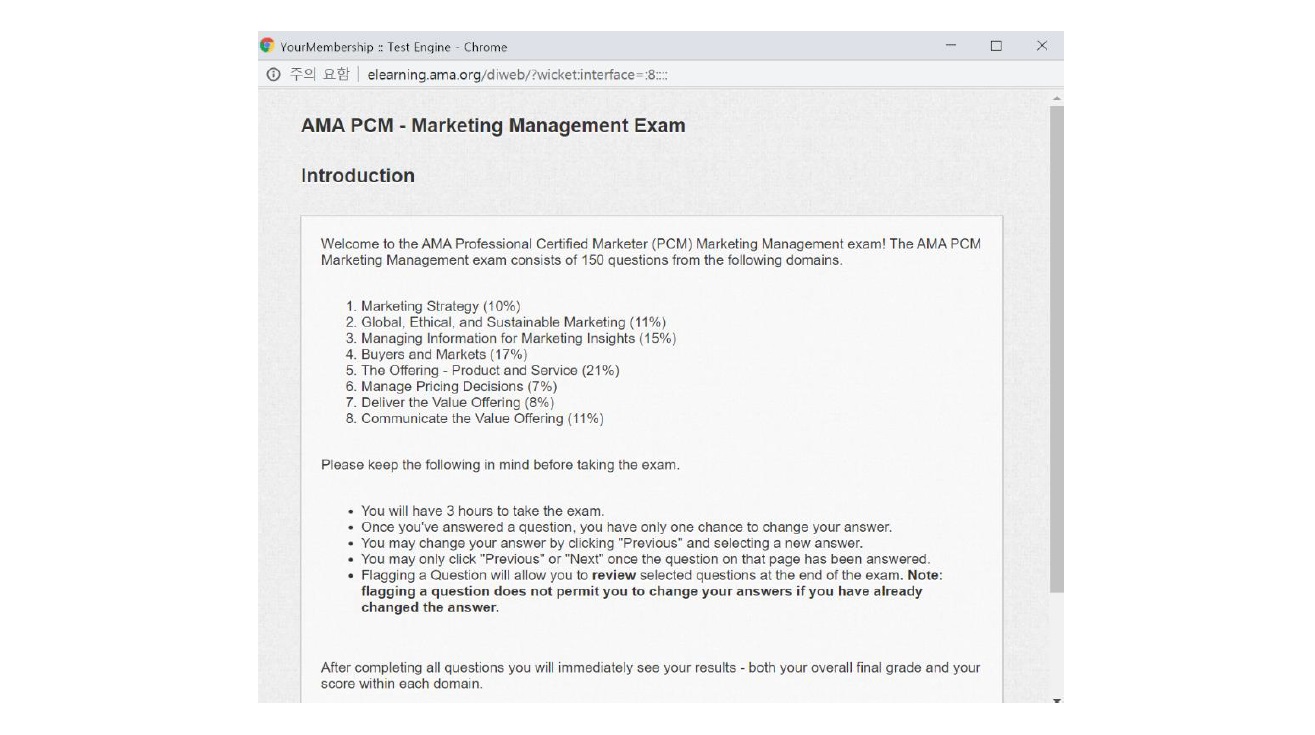Click the bold word review in Flagging bullet

point(616,575)
